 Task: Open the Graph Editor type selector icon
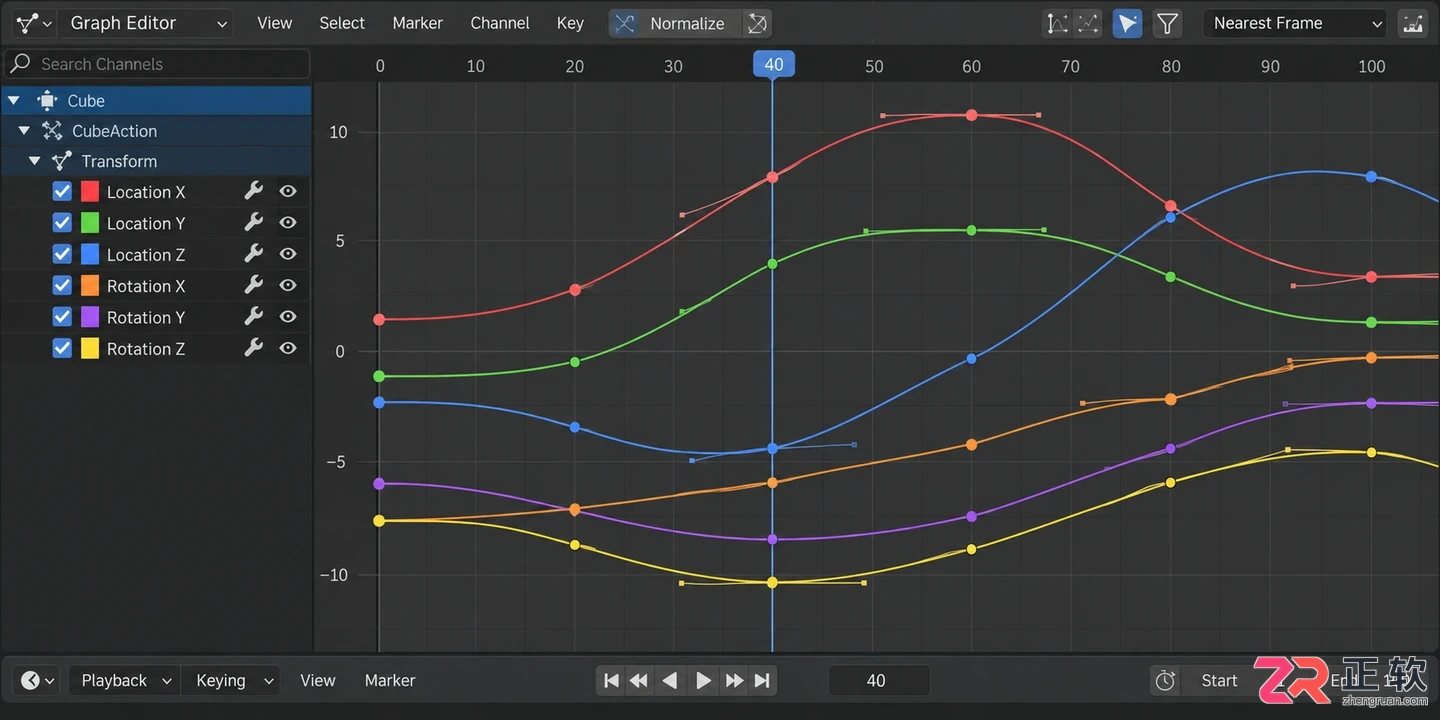point(35,23)
